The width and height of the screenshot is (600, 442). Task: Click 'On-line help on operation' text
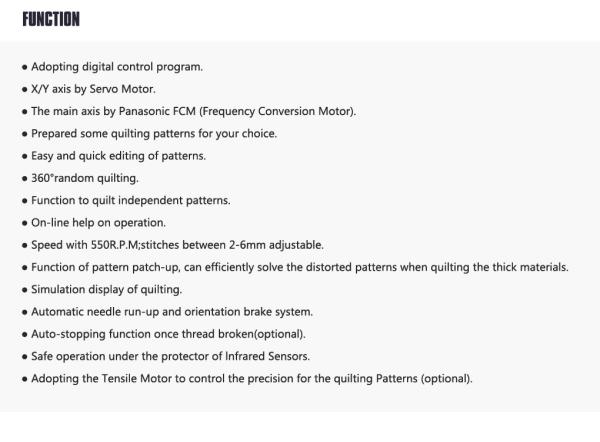pos(98,223)
